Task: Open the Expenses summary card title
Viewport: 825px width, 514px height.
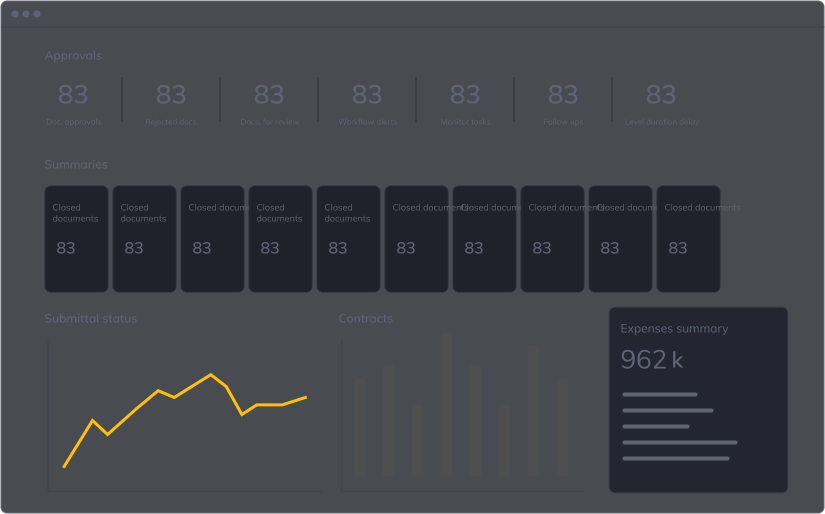Action: [x=674, y=329]
